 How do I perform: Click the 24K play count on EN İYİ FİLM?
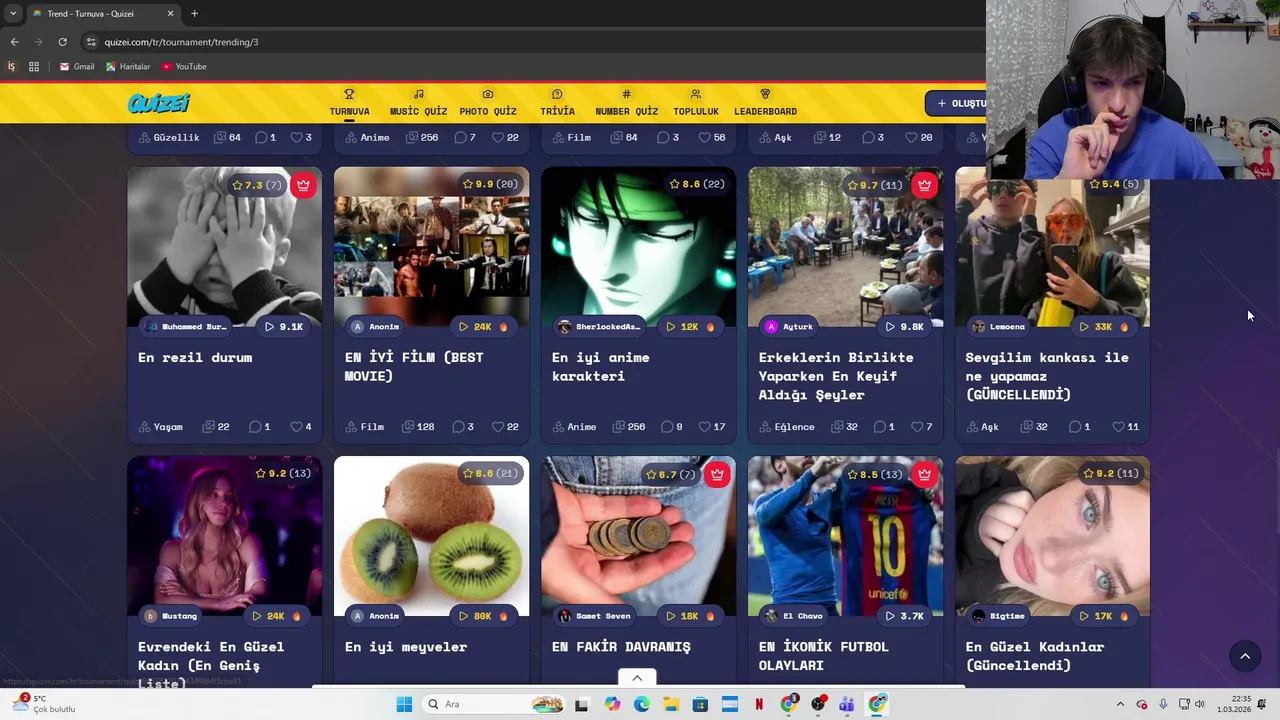pos(483,327)
